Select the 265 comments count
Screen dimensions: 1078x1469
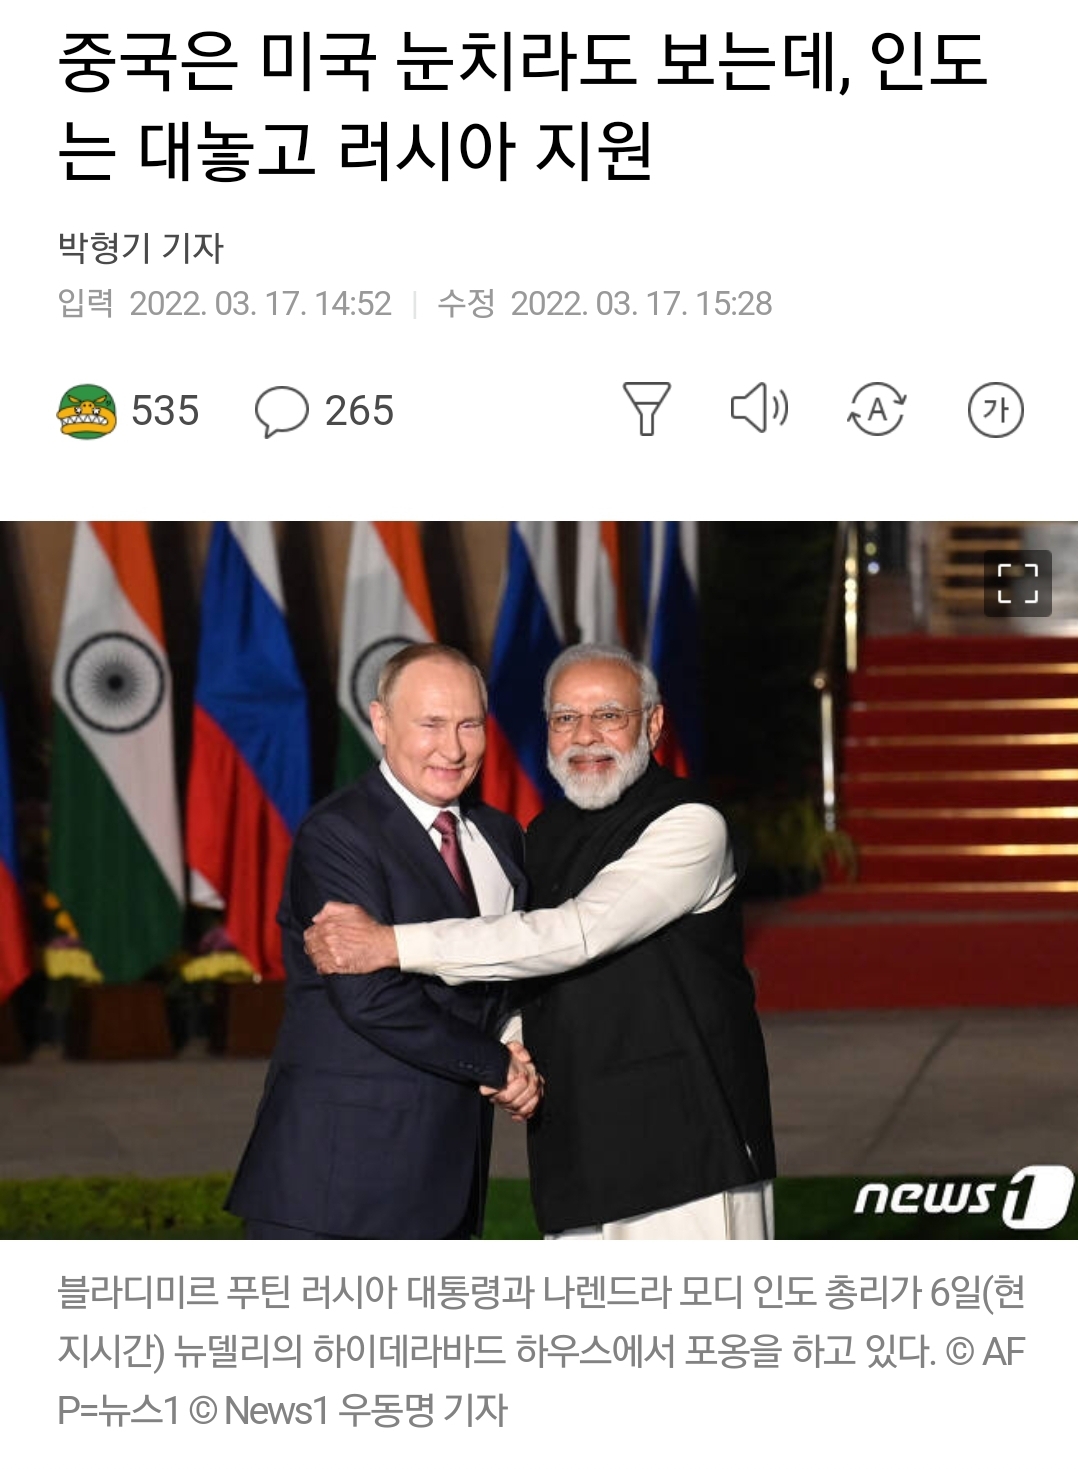(359, 411)
